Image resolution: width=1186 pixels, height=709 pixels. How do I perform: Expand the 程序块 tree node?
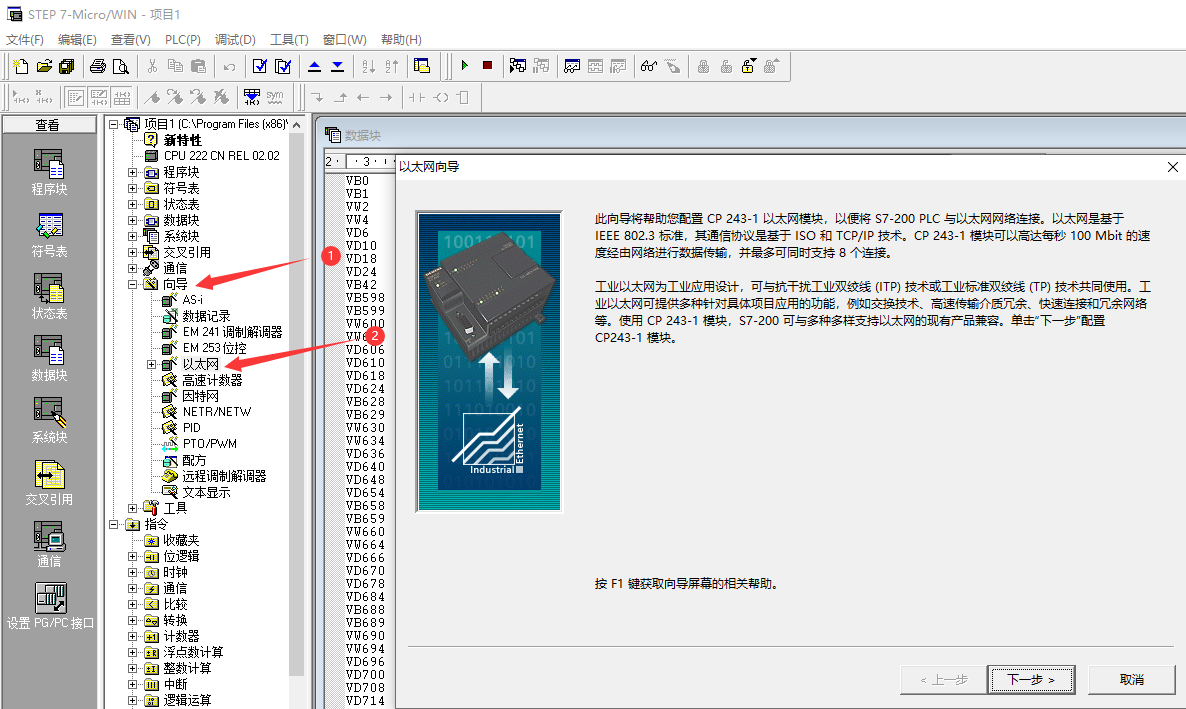(x=132, y=173)
